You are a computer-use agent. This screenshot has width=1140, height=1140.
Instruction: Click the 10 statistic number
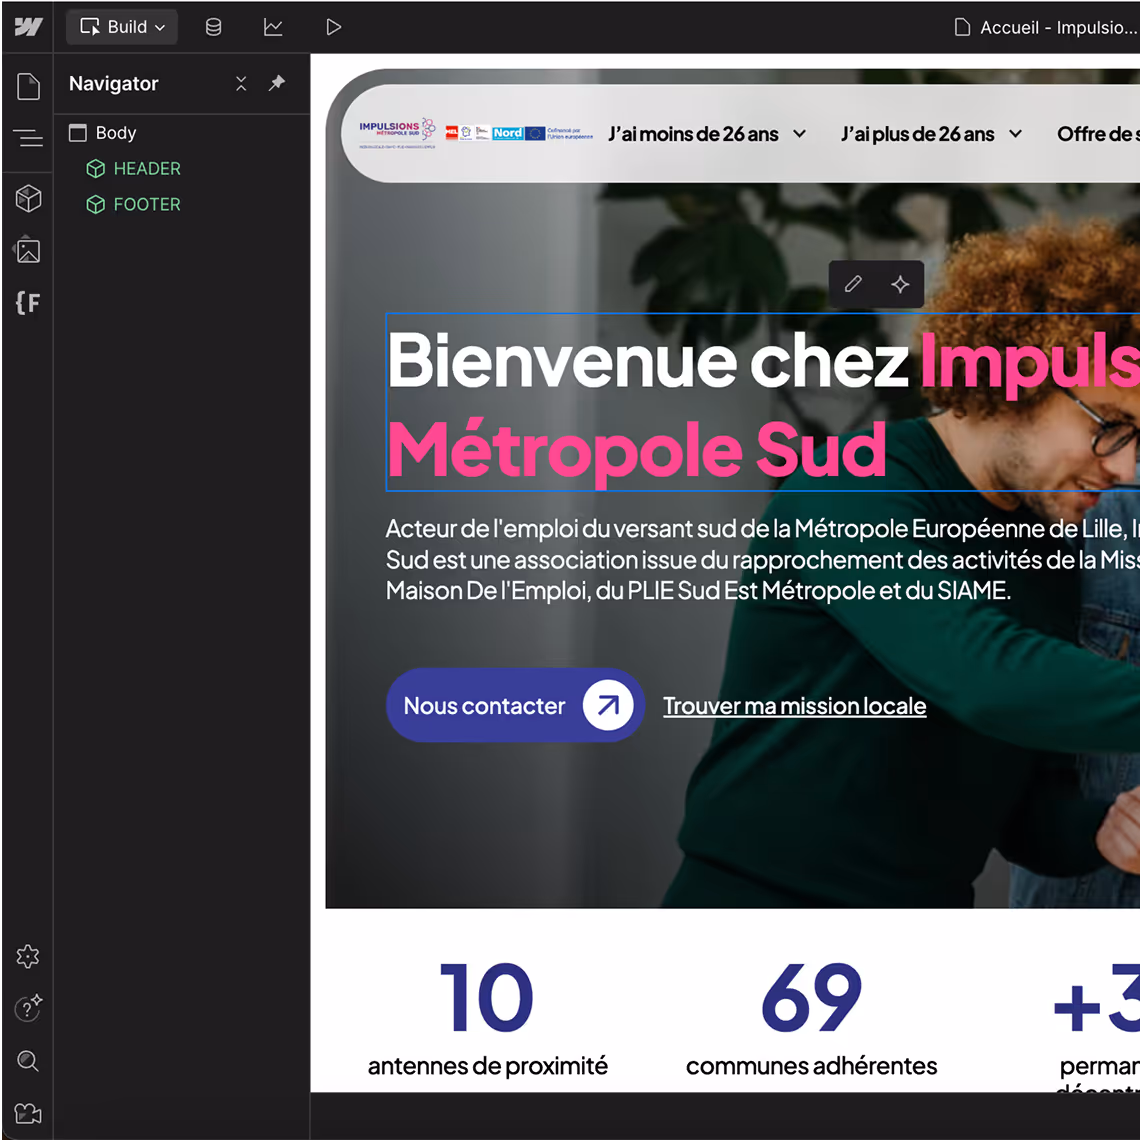coord(487,997)
